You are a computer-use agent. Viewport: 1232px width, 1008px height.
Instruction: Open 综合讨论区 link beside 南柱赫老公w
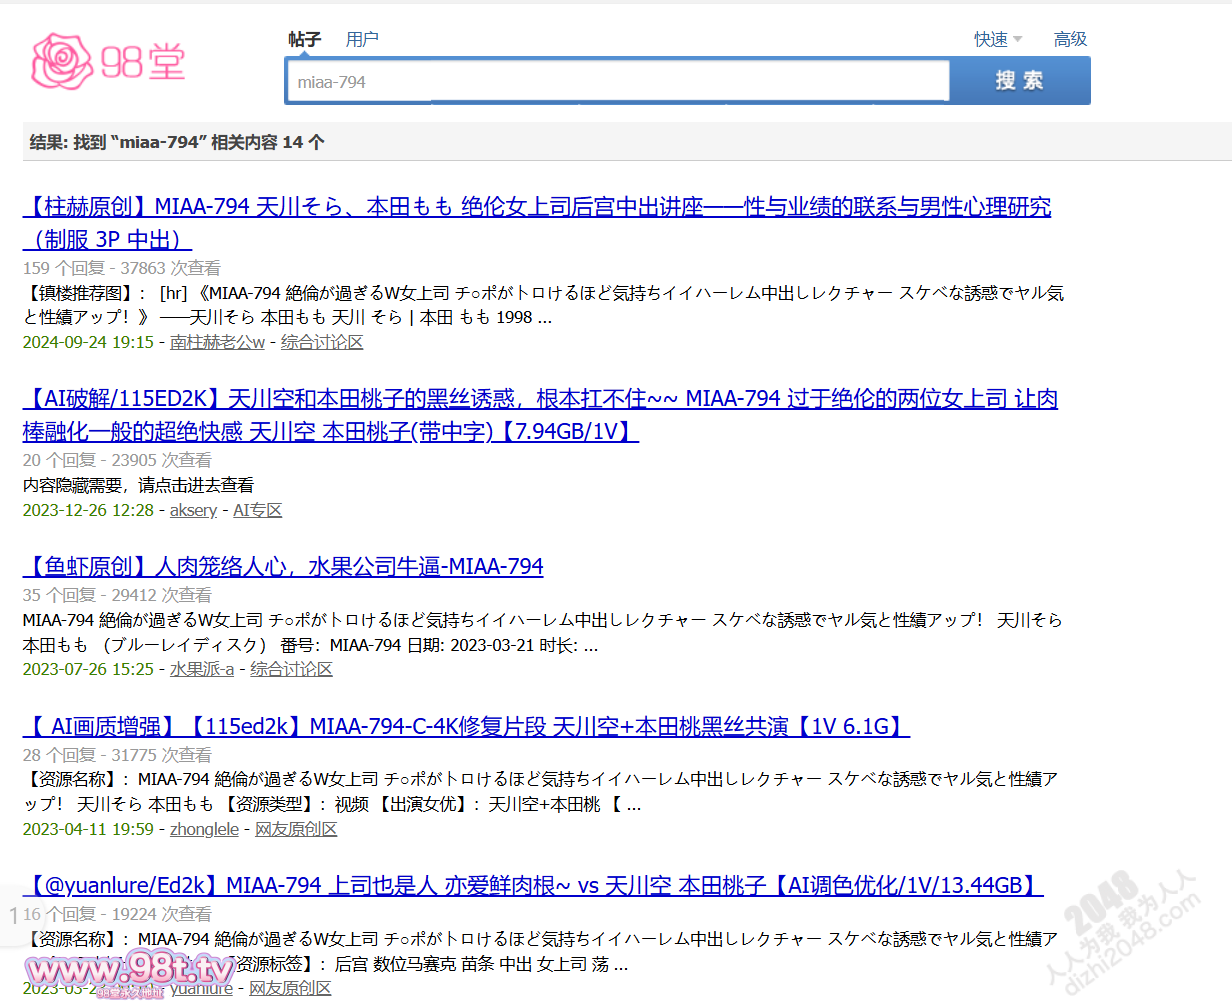pos(322,342)
